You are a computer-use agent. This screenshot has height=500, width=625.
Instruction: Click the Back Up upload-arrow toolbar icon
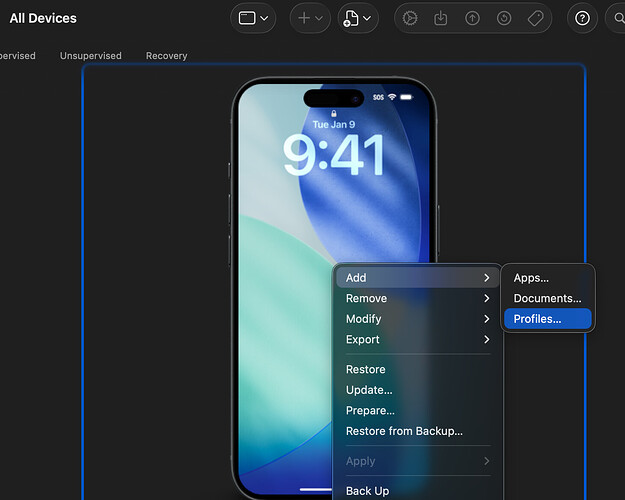472,18
